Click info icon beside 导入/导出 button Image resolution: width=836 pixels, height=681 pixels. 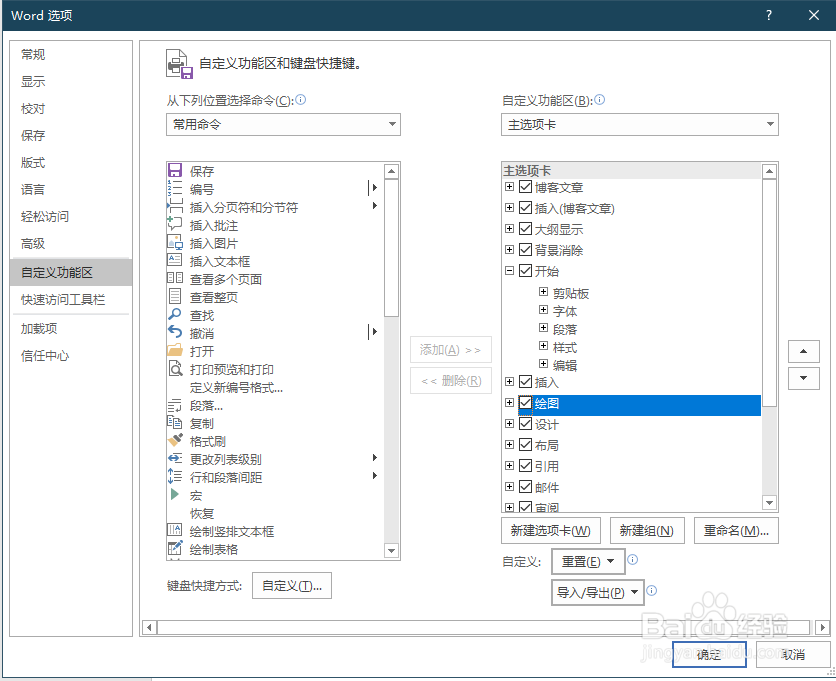[x=652, y=590]
